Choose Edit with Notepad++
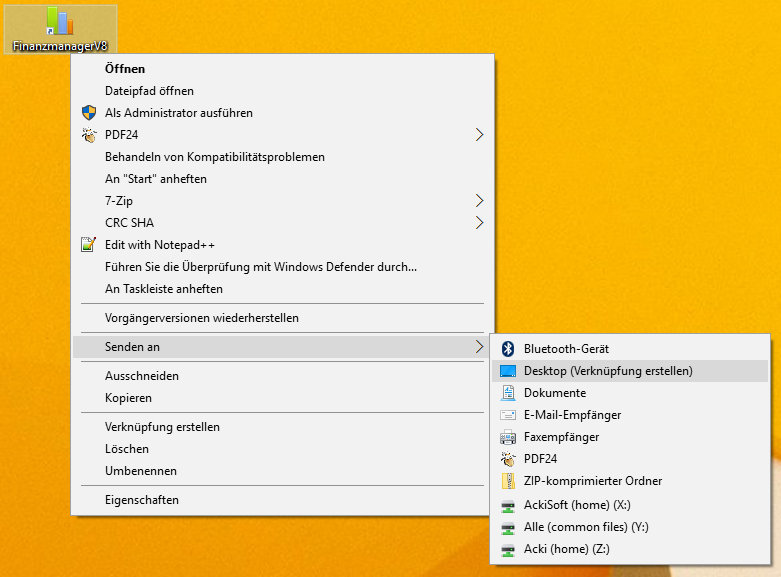781x577 pixels. pyautogui.click(x=282, y=245)
